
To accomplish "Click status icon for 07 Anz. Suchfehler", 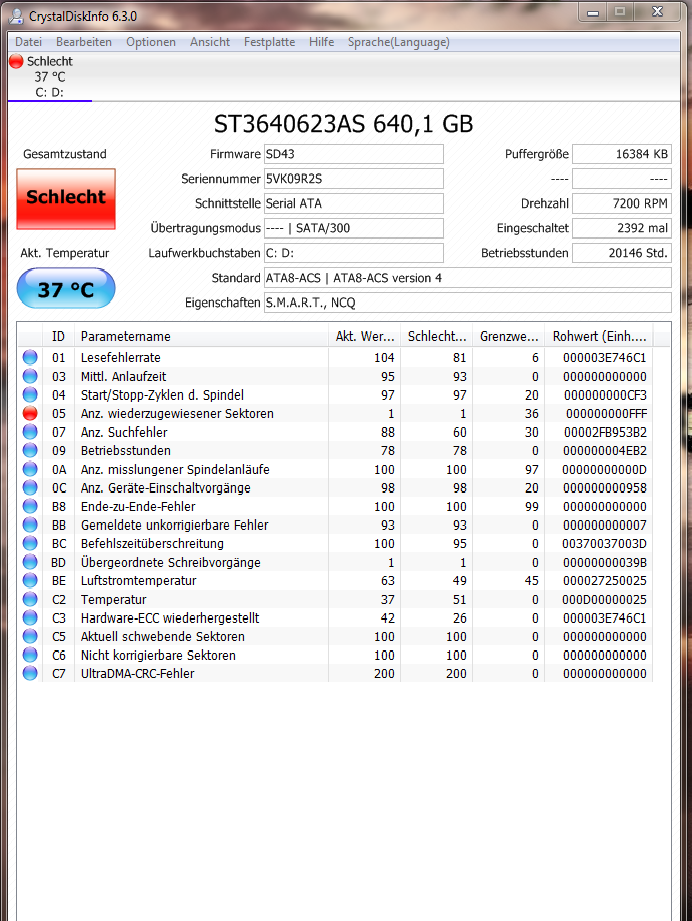I will pos(30,432).
